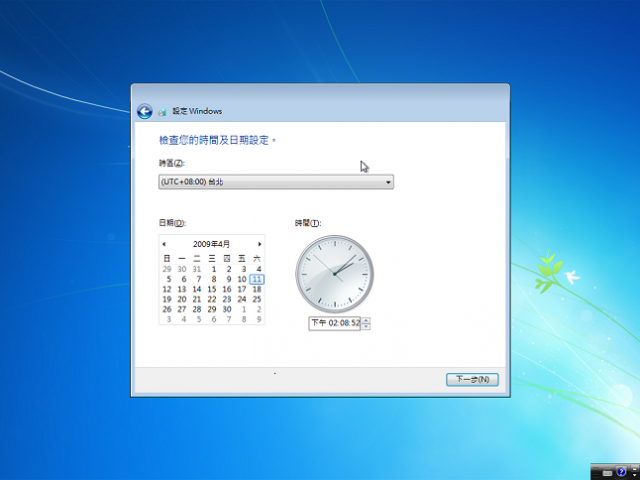Select date 27 in the calendar
The image size is (640, 480).
coord(182,309)
